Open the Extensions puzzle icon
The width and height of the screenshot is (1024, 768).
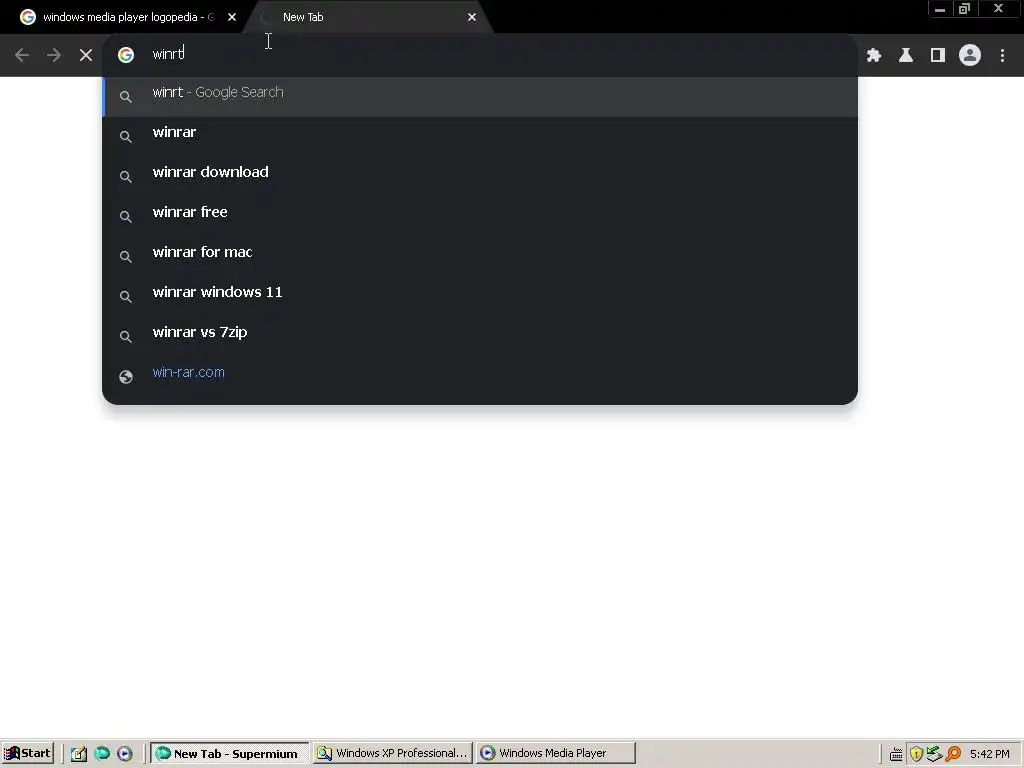(x=874, y=56)
